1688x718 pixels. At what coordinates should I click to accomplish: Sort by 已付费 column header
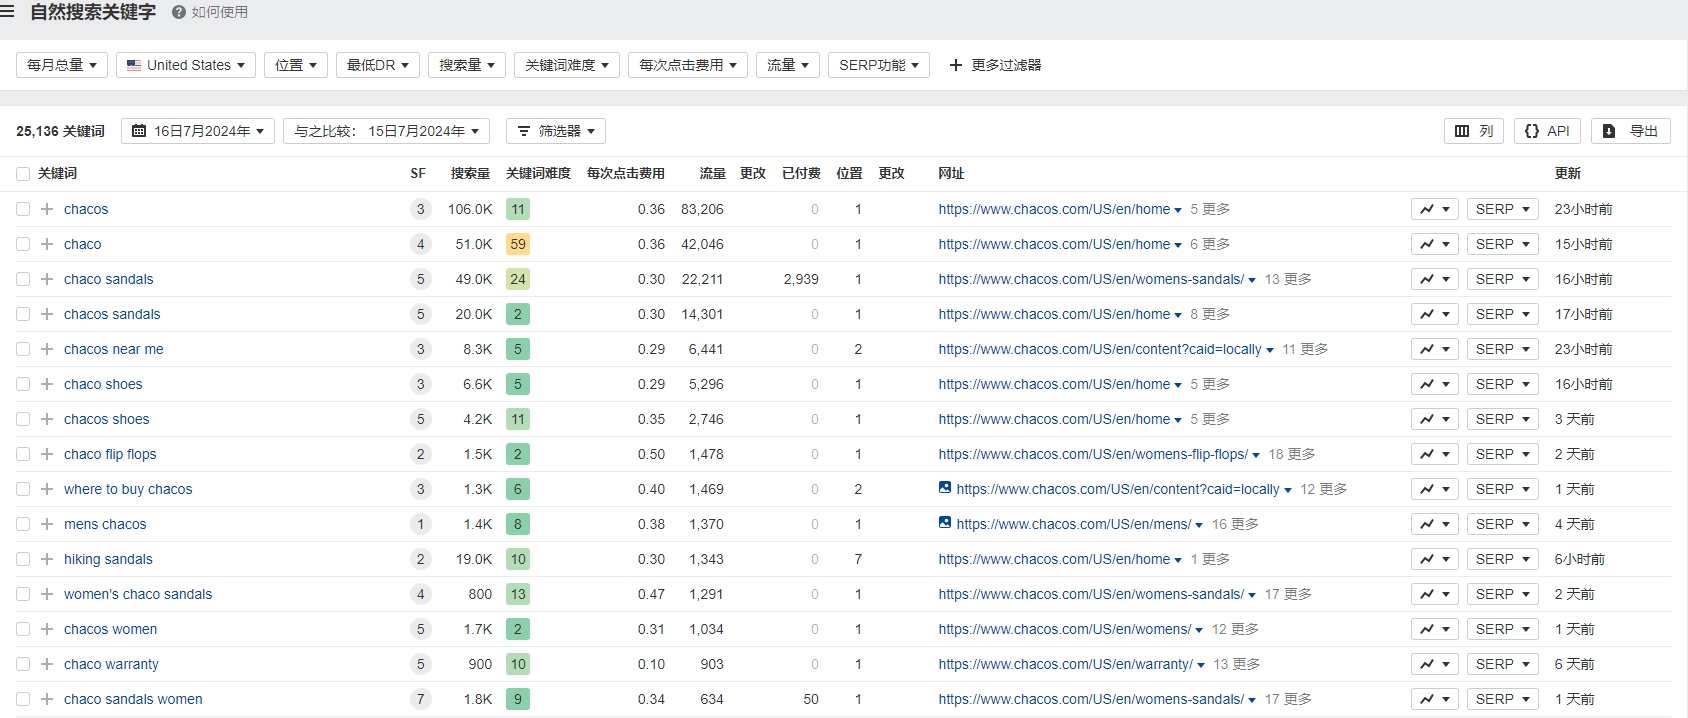click(x=801, y=174)
